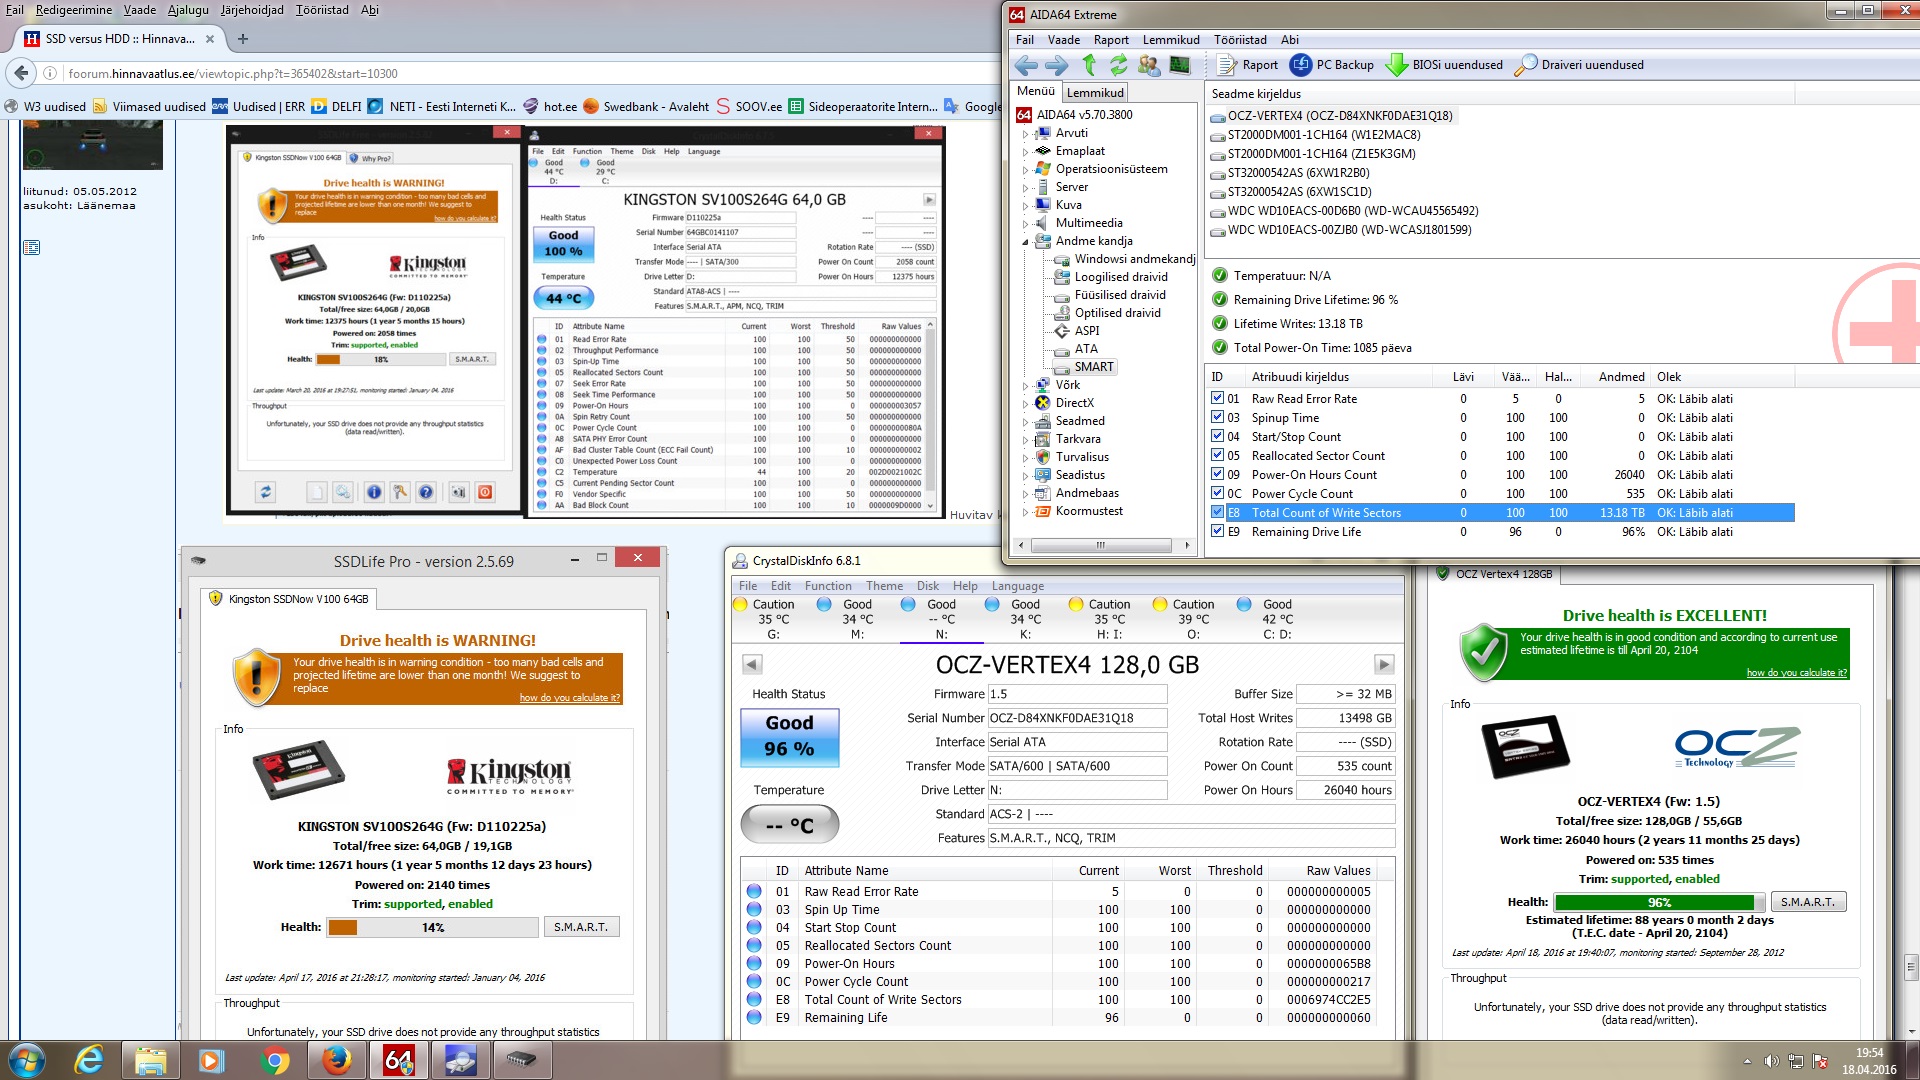Select the OCZ Vertex4 128GB tab

[x=1495, y=574]
